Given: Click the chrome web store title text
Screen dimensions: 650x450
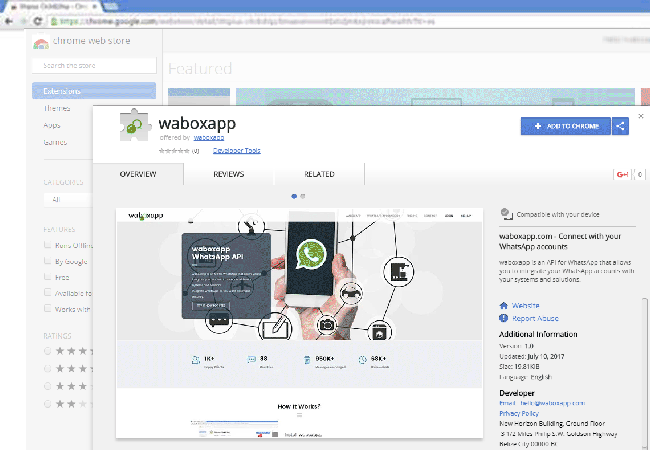Looking at the screenshot, I should click(x=92, y=41).
